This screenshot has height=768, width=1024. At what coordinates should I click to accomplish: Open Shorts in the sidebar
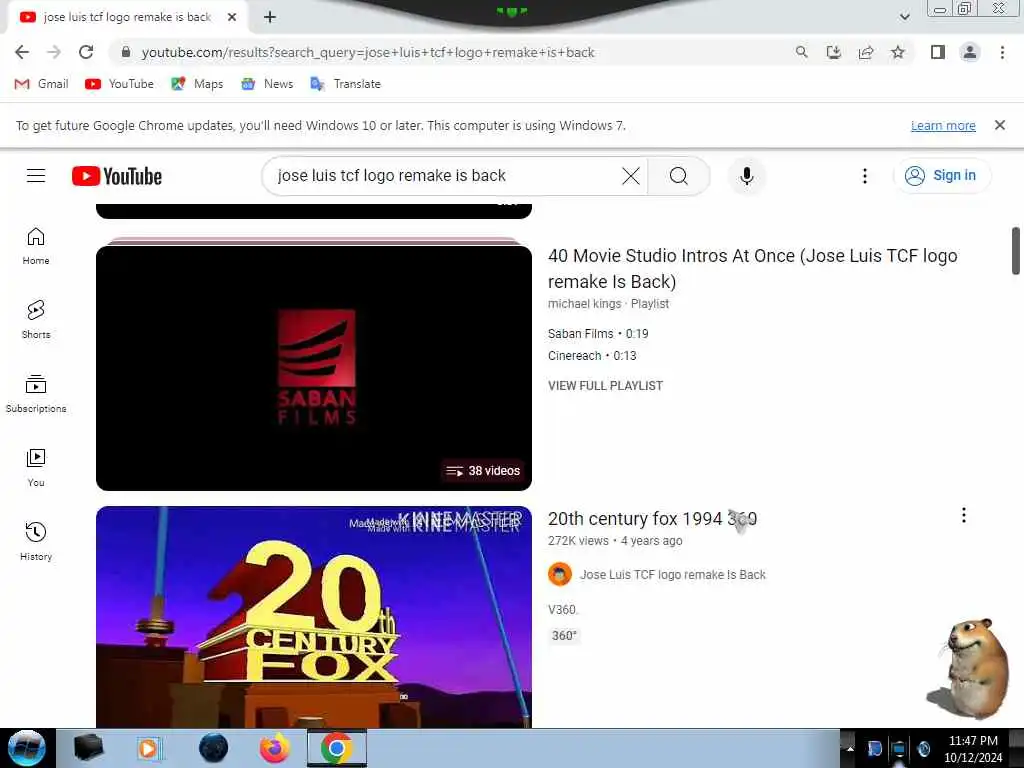pyautogui.click(x=36, y=320)
